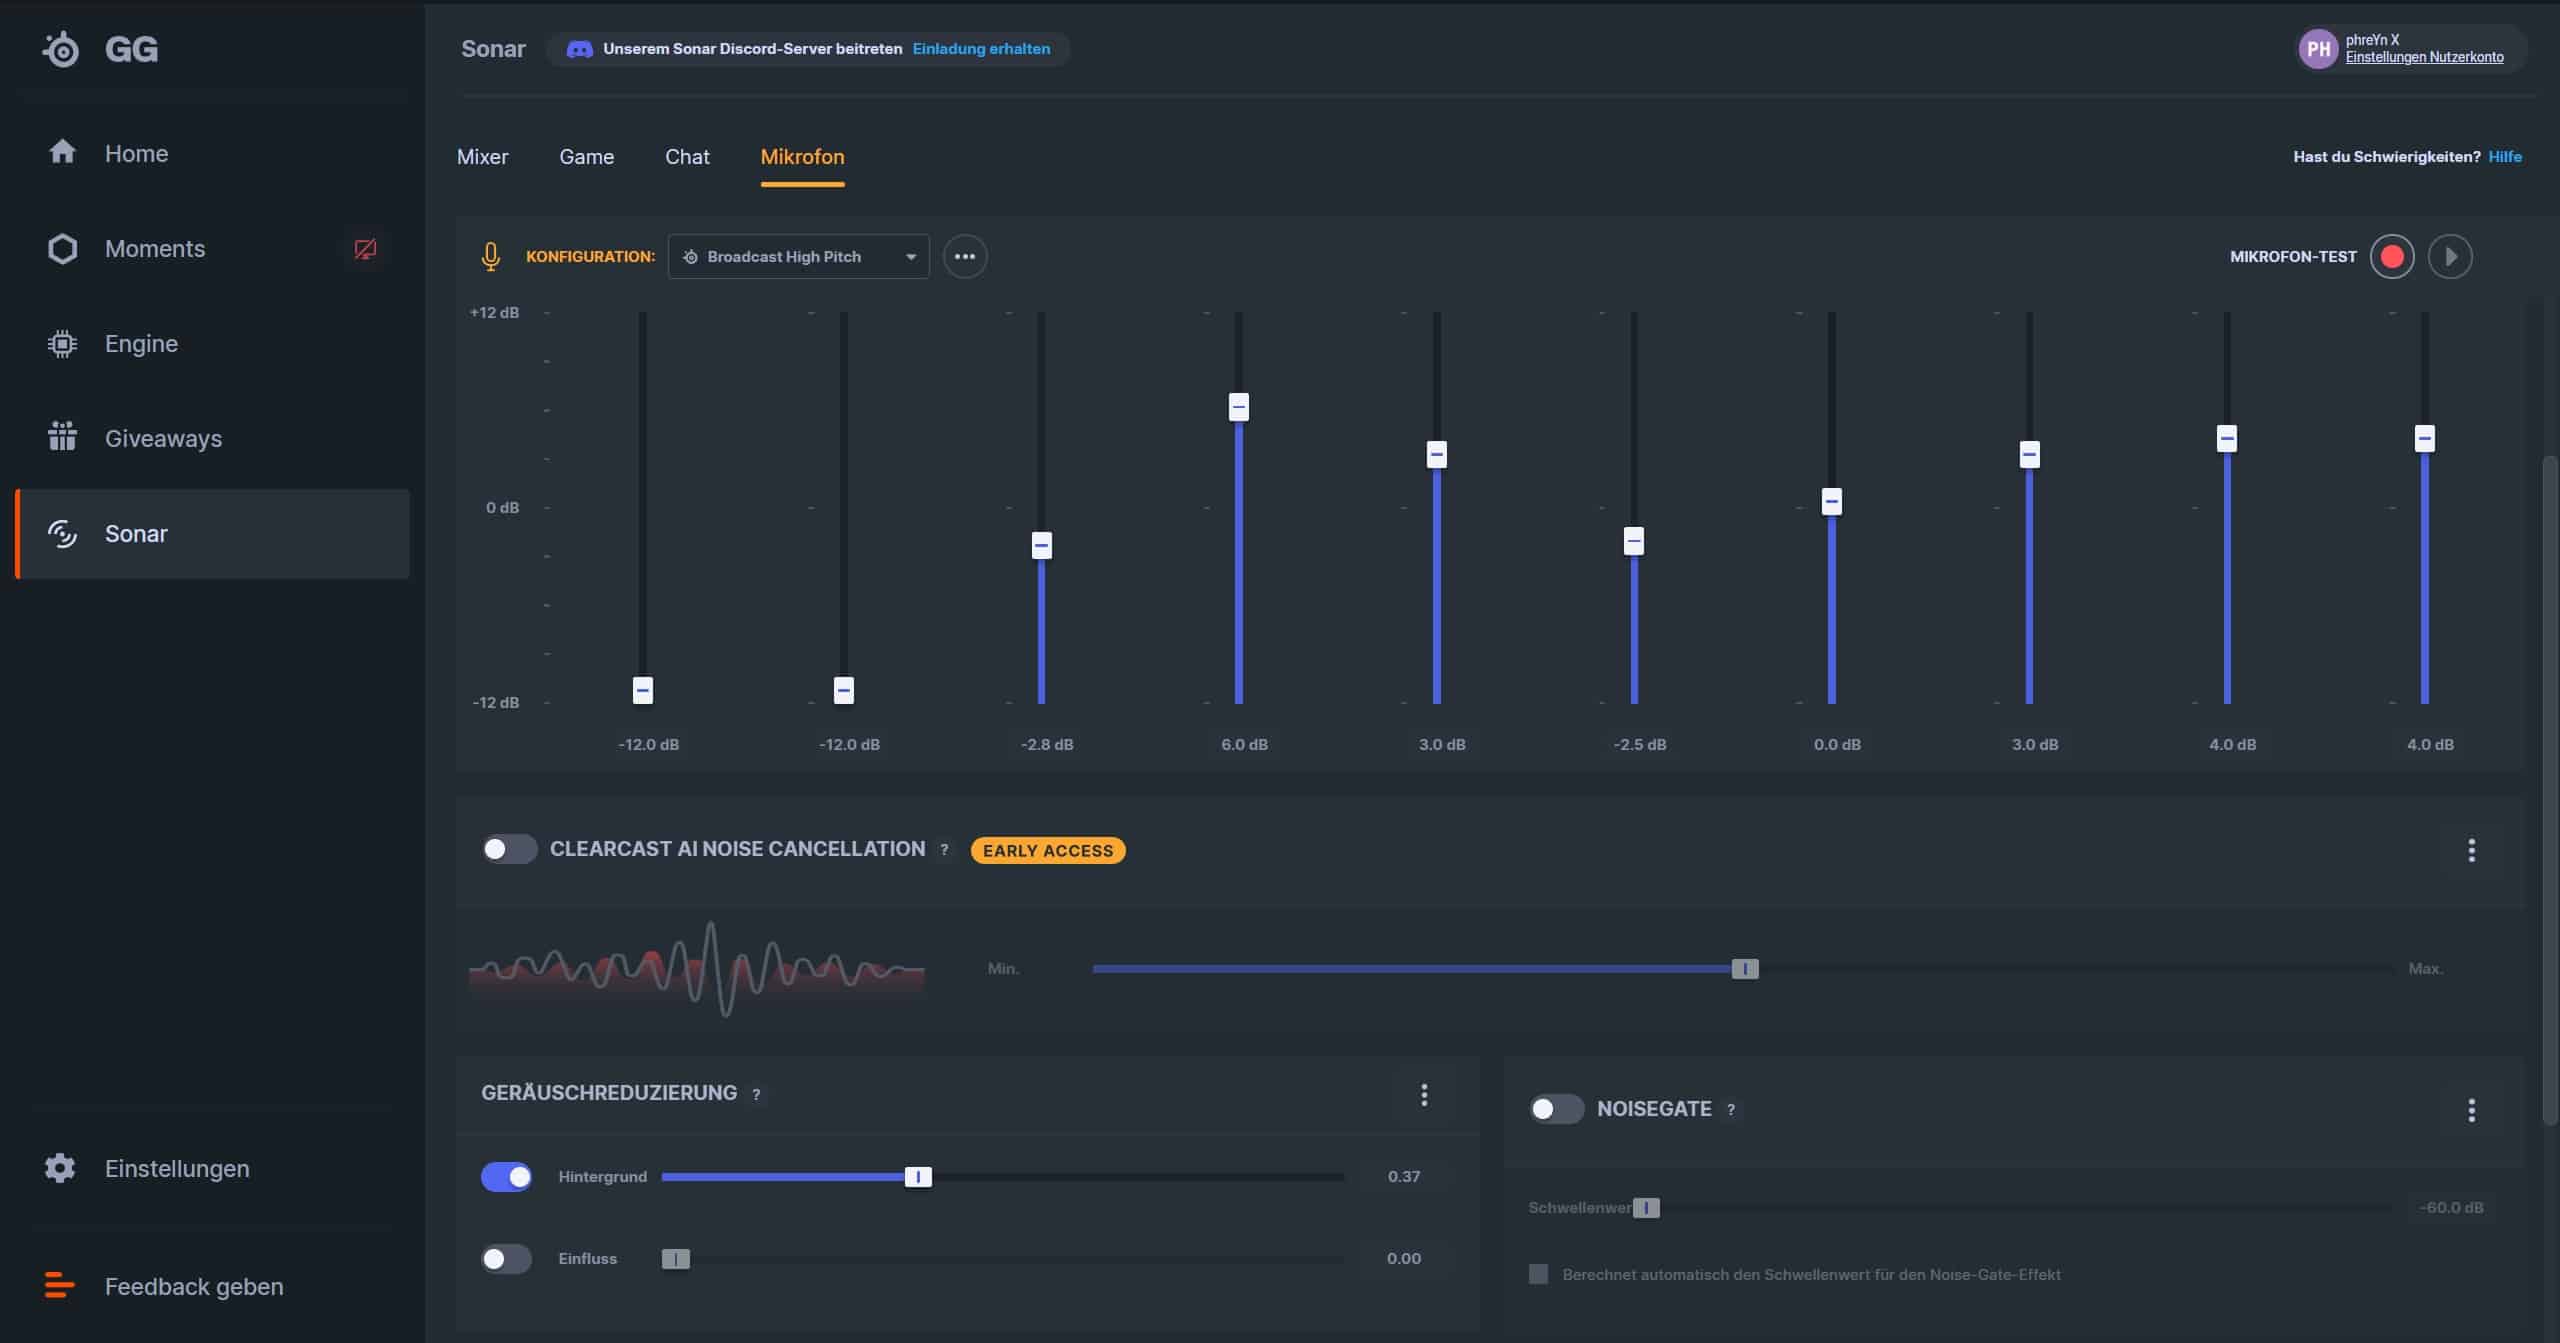Viewport: 2560px width, 1343px height.
Task: Open Giveaways via the gift icon
Action: (62, 437)
